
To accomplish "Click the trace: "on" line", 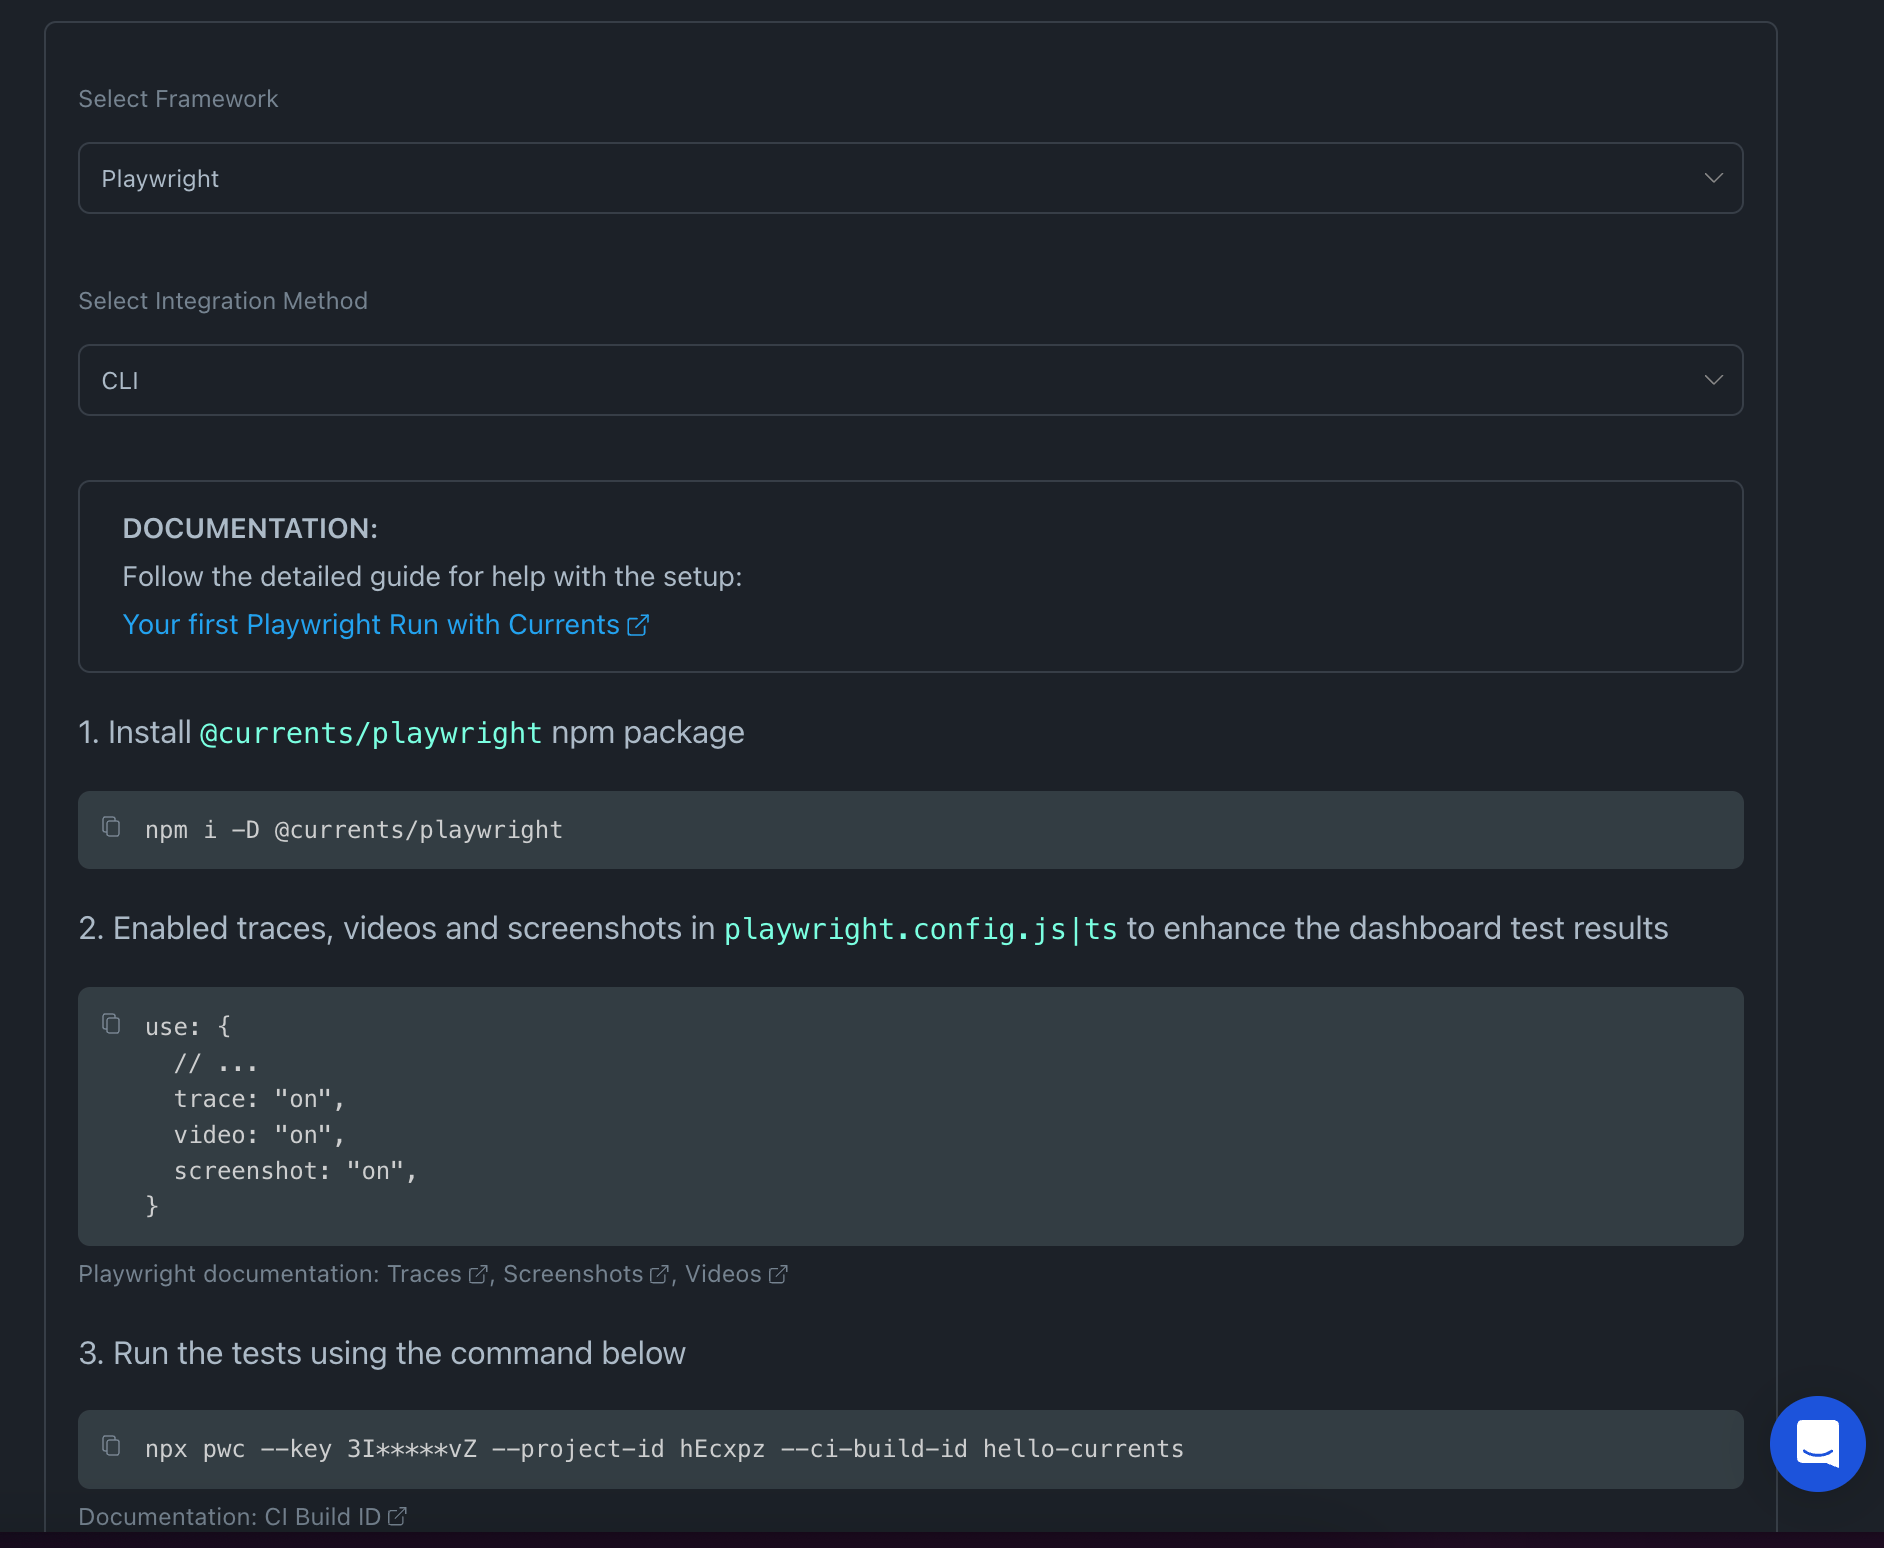I will tap(260, 1099).
